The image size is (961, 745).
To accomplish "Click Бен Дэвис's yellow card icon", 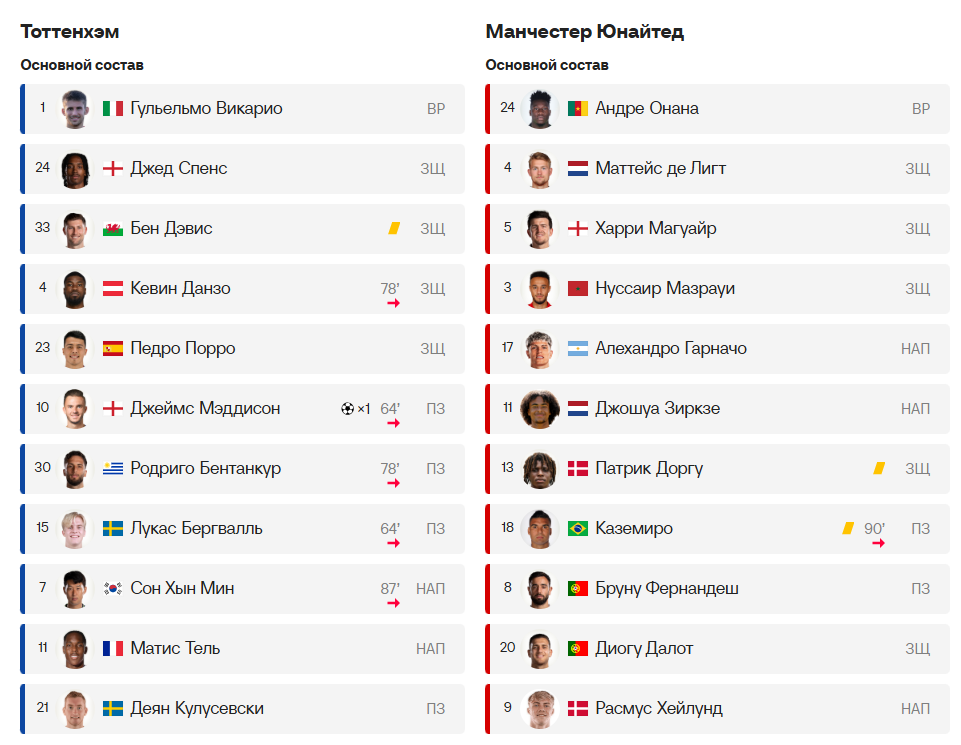I will coord(394,229).
